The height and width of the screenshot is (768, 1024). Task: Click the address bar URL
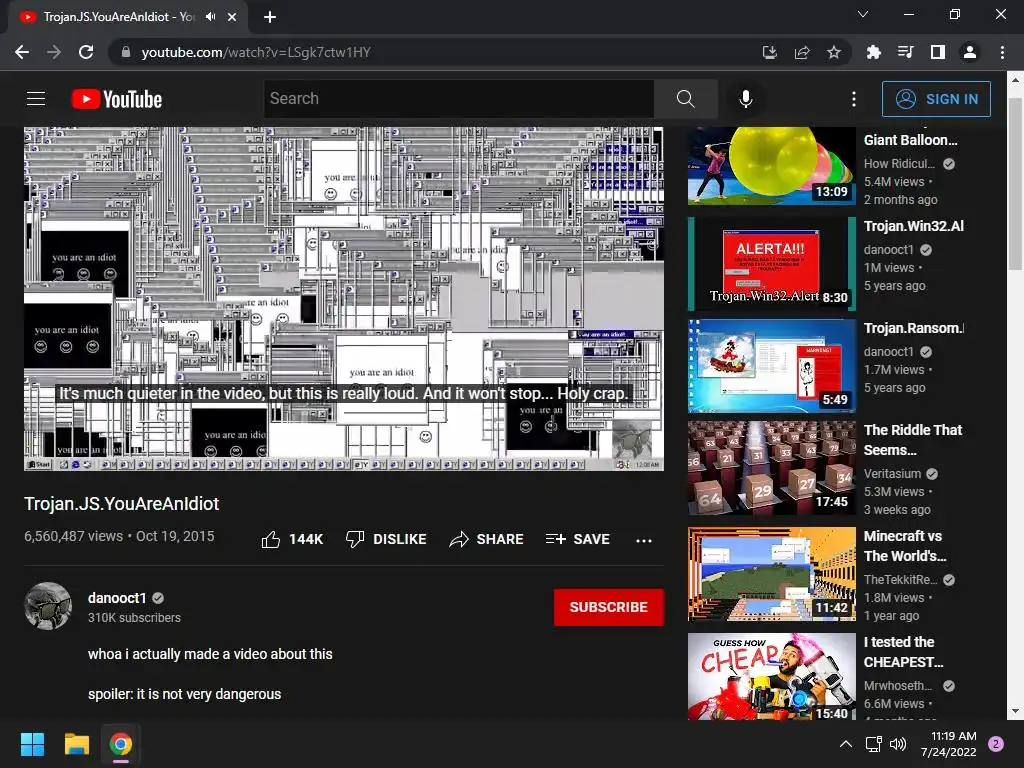(256, 52)
